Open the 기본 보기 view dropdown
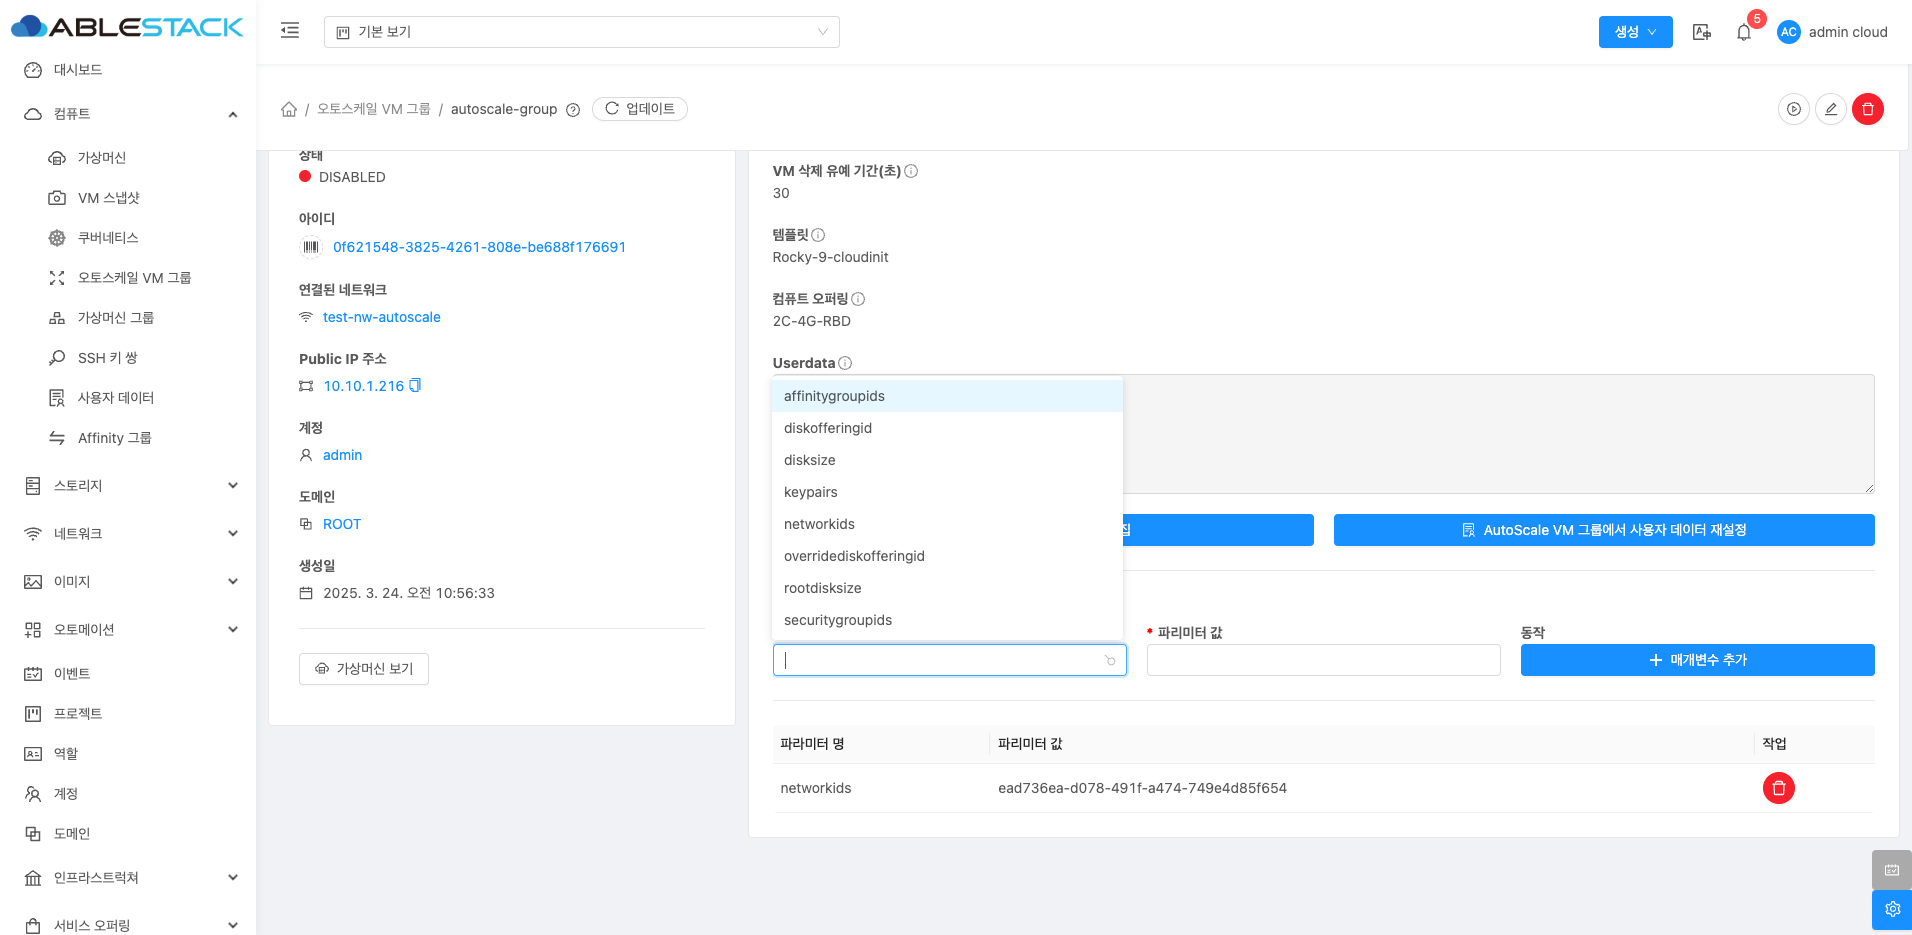The width and height of the screenshot is (1912, 935). coord(581,32)
